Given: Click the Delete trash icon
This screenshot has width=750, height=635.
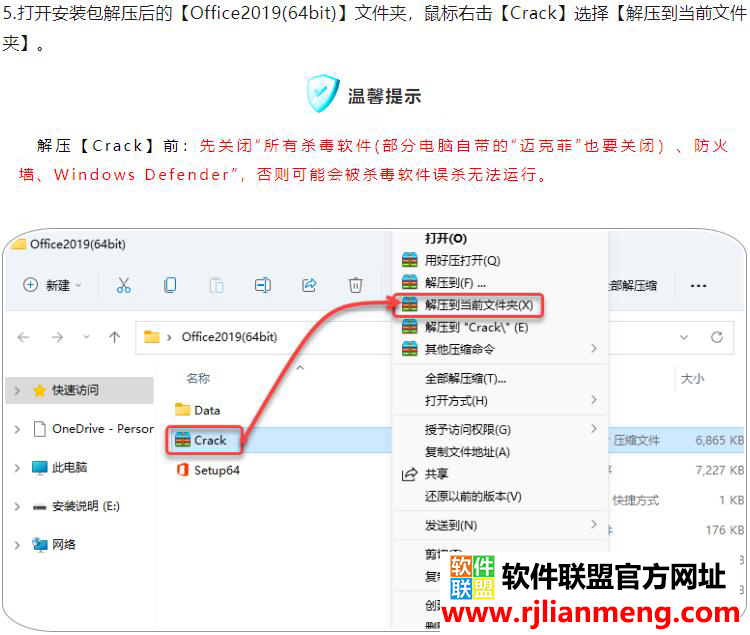Looking at the screenshot, I should point(355,285).
